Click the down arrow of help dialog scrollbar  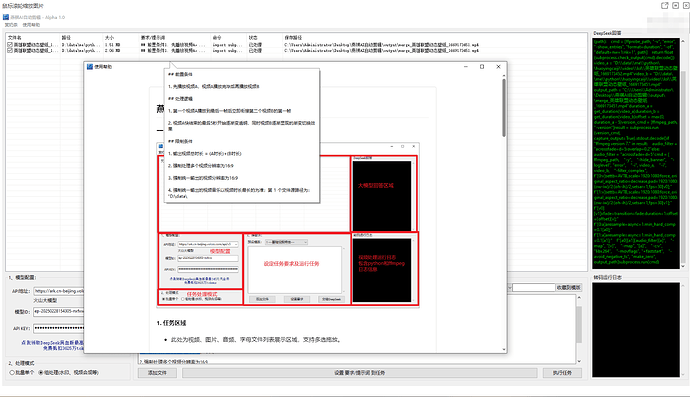504,349
